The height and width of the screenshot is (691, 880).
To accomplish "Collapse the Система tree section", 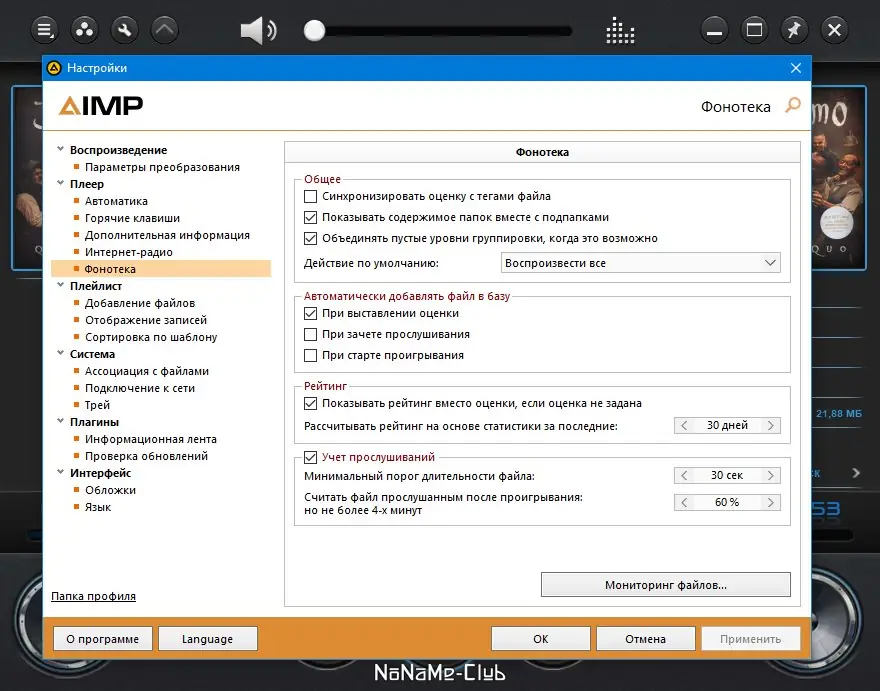I will (60, 353).
